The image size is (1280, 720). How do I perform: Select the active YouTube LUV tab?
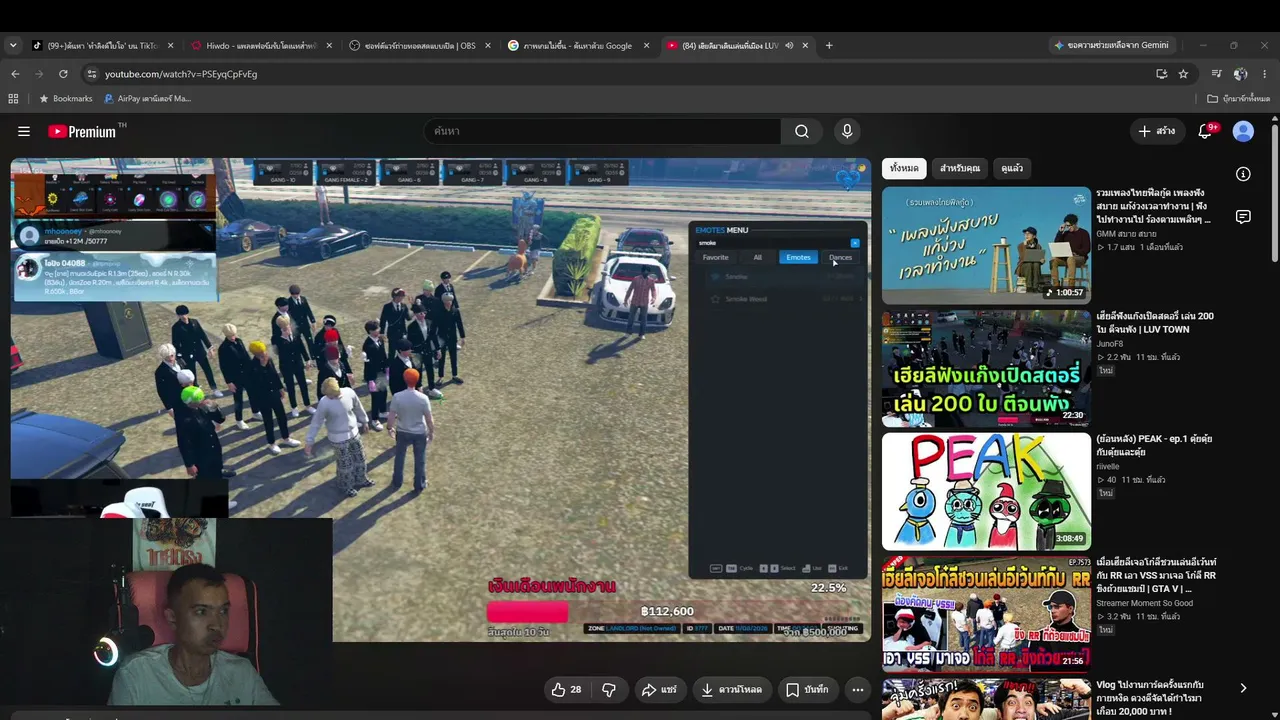738,45
